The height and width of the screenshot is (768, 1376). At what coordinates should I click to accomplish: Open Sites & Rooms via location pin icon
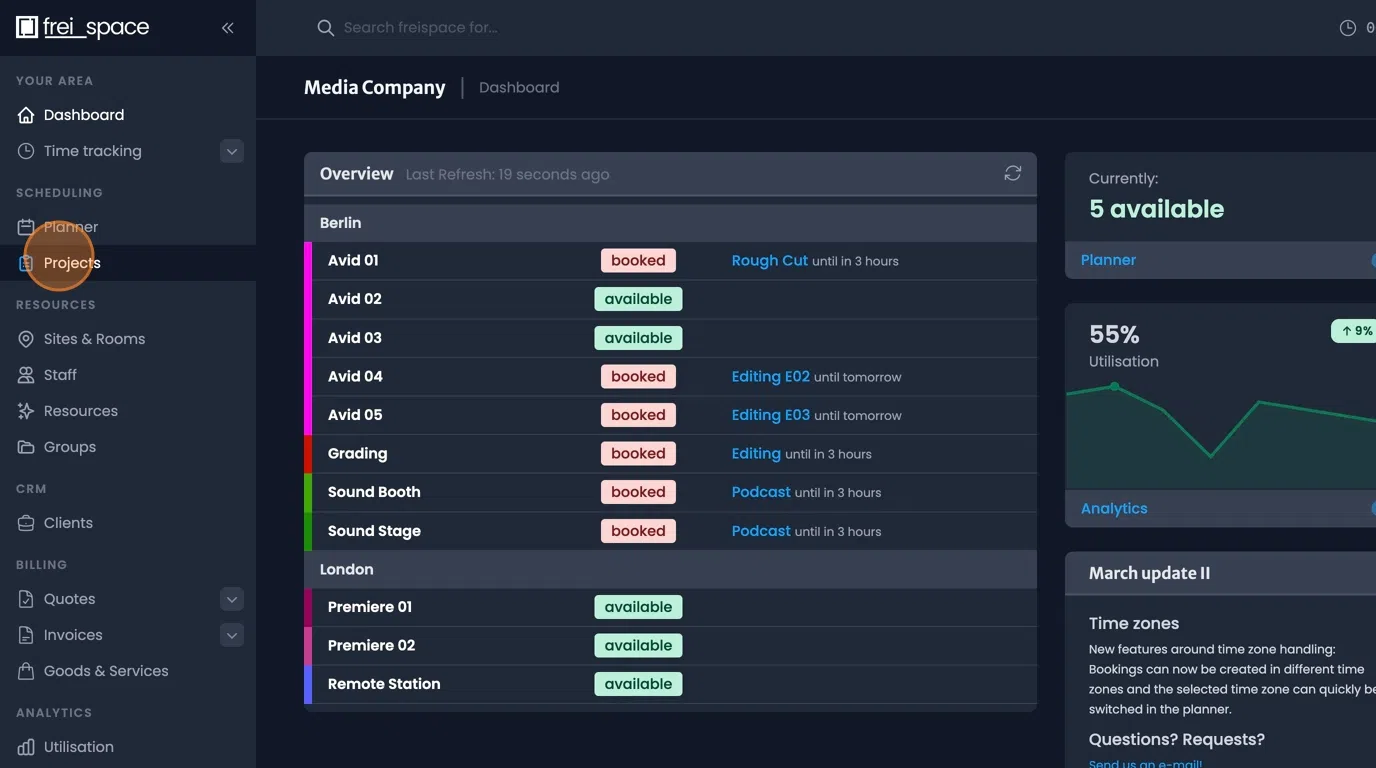26,339
